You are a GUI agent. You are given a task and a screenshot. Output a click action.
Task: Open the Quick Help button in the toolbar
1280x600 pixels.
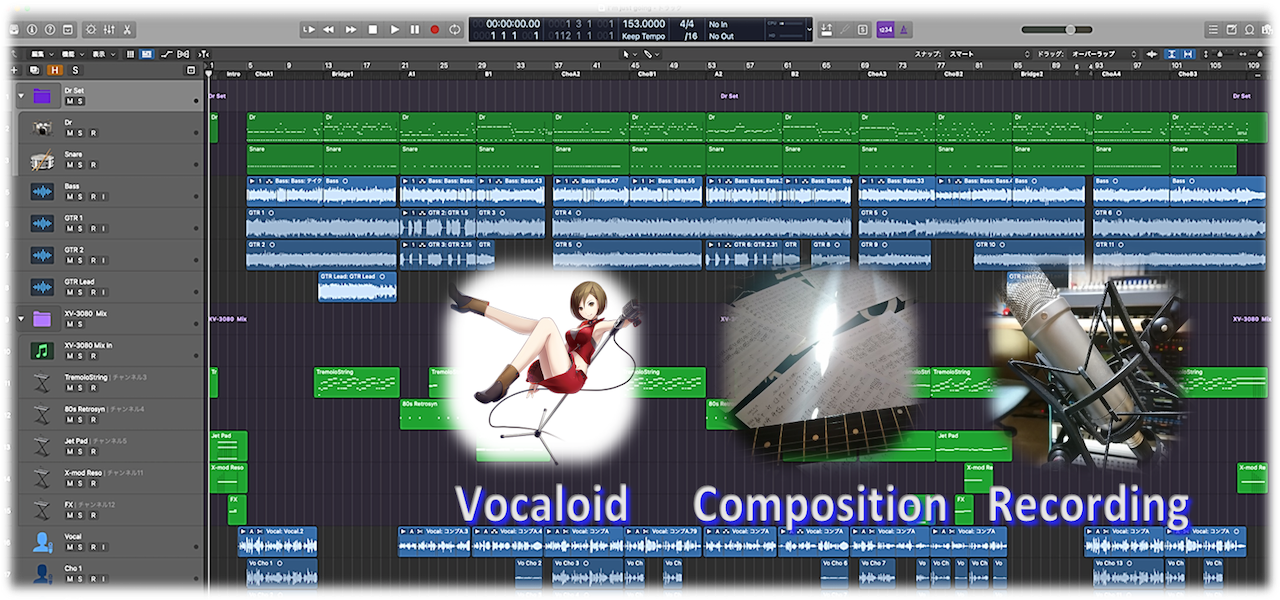click(x=52, y=30)
